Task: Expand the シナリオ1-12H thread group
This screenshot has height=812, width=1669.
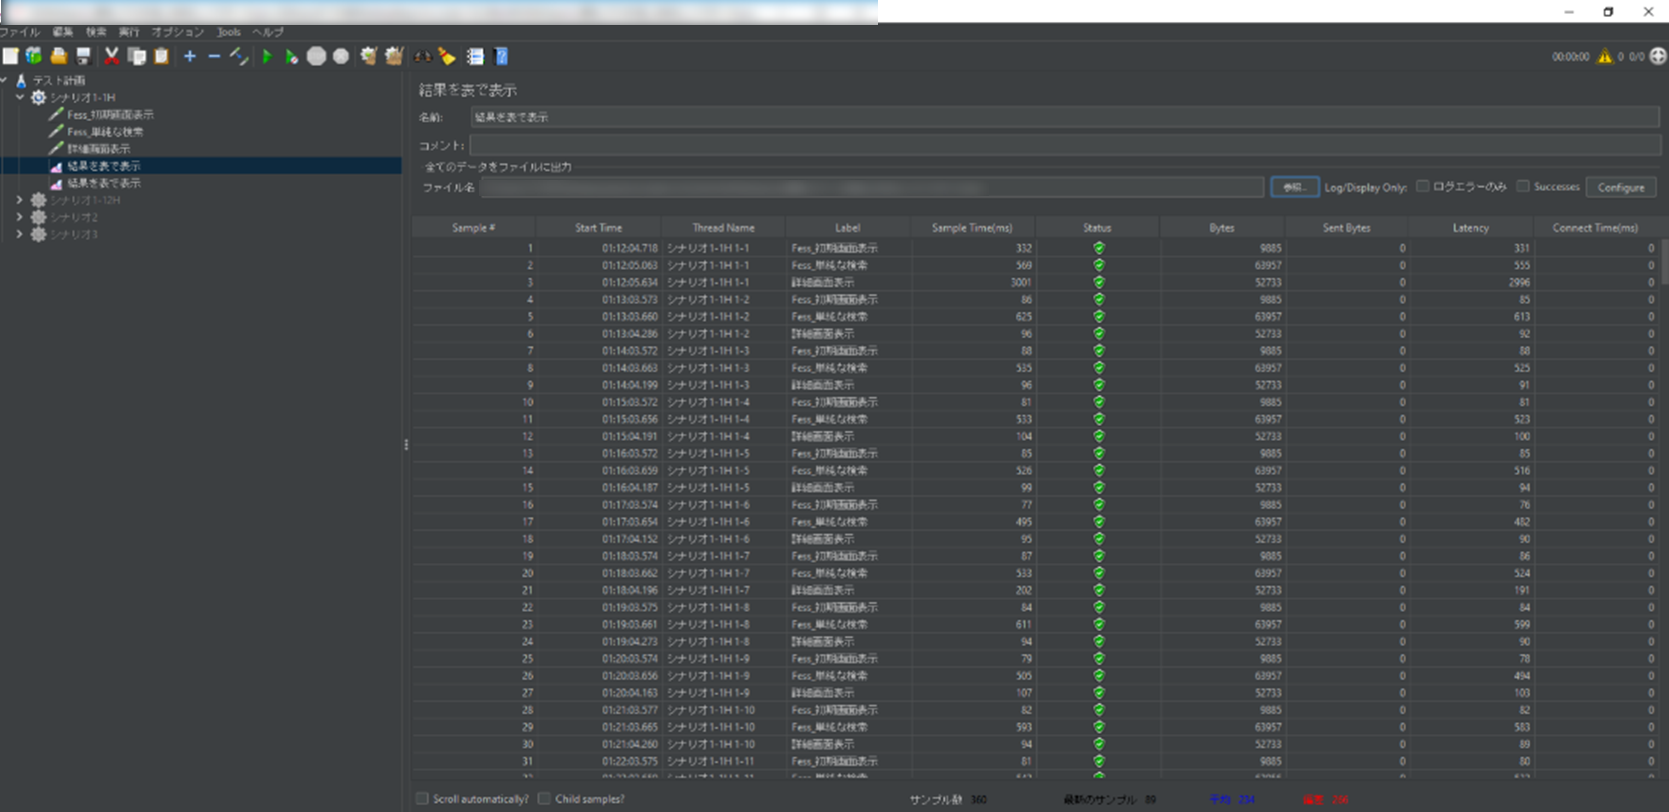Action: pyautogui.click(x=20, y=200)
